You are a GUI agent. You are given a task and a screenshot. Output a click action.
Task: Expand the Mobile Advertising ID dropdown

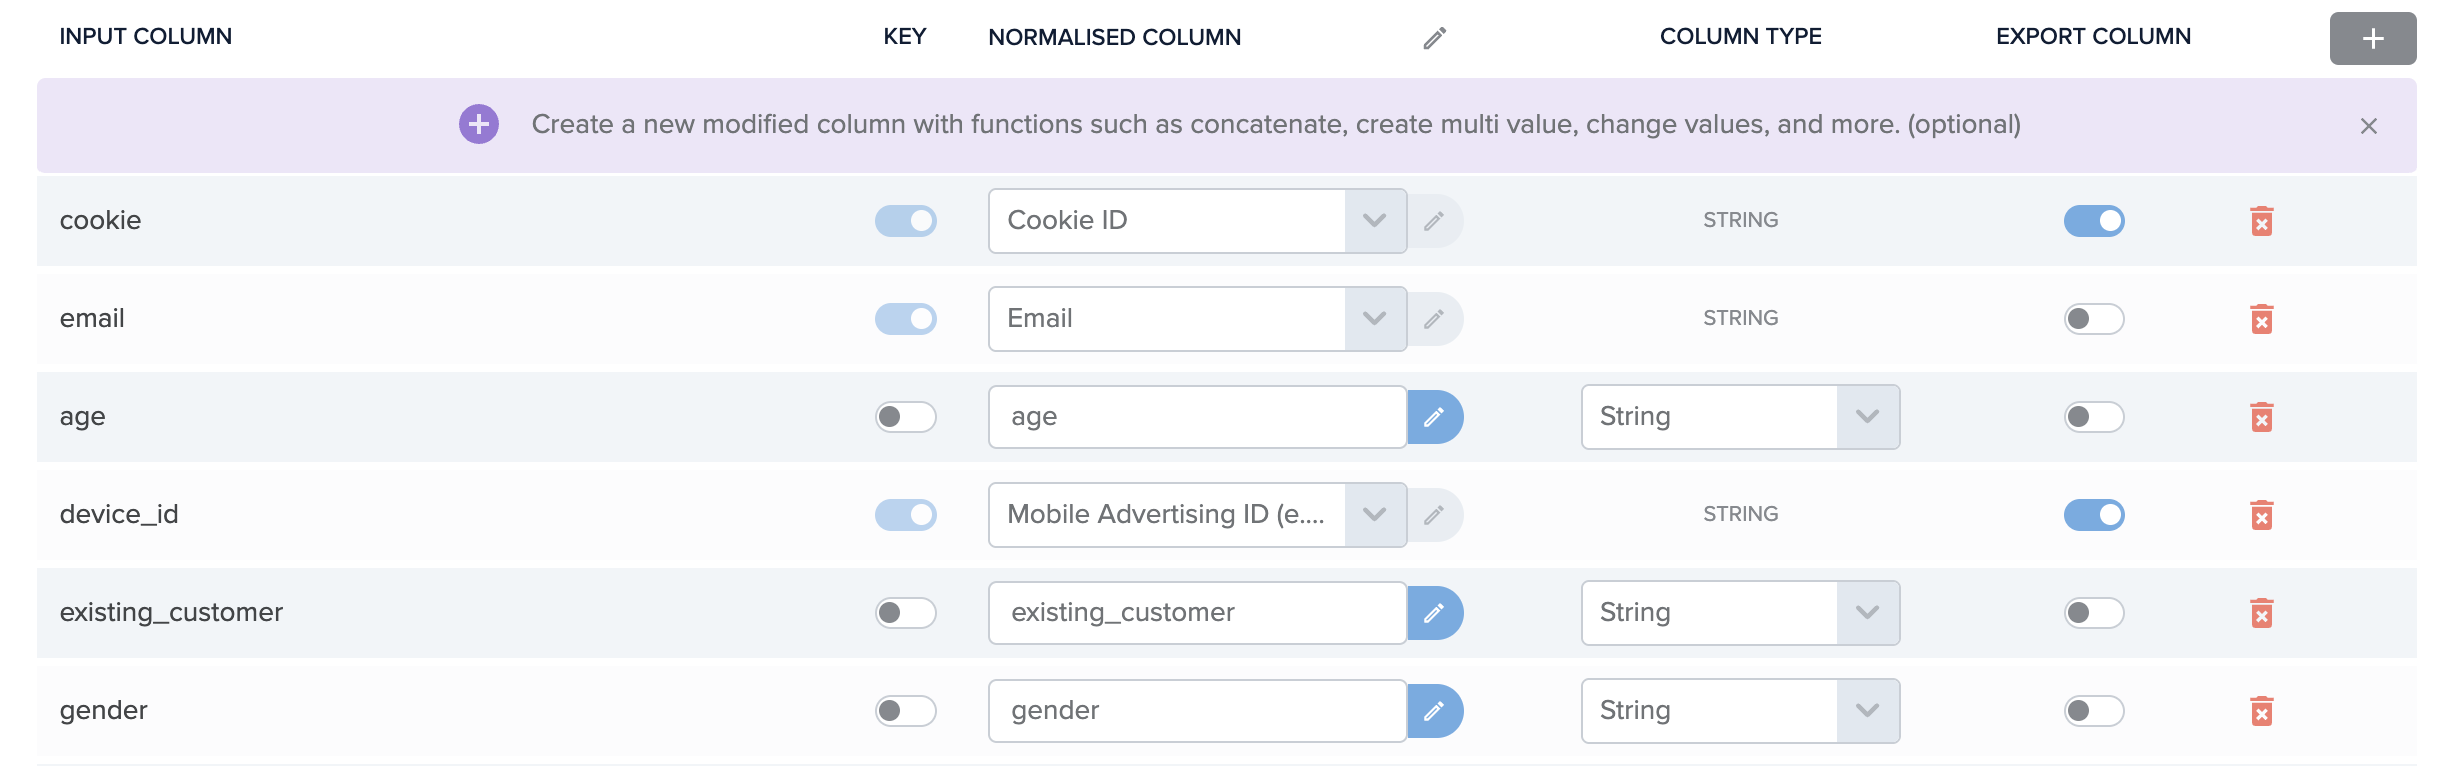(x=1377, y=514)
